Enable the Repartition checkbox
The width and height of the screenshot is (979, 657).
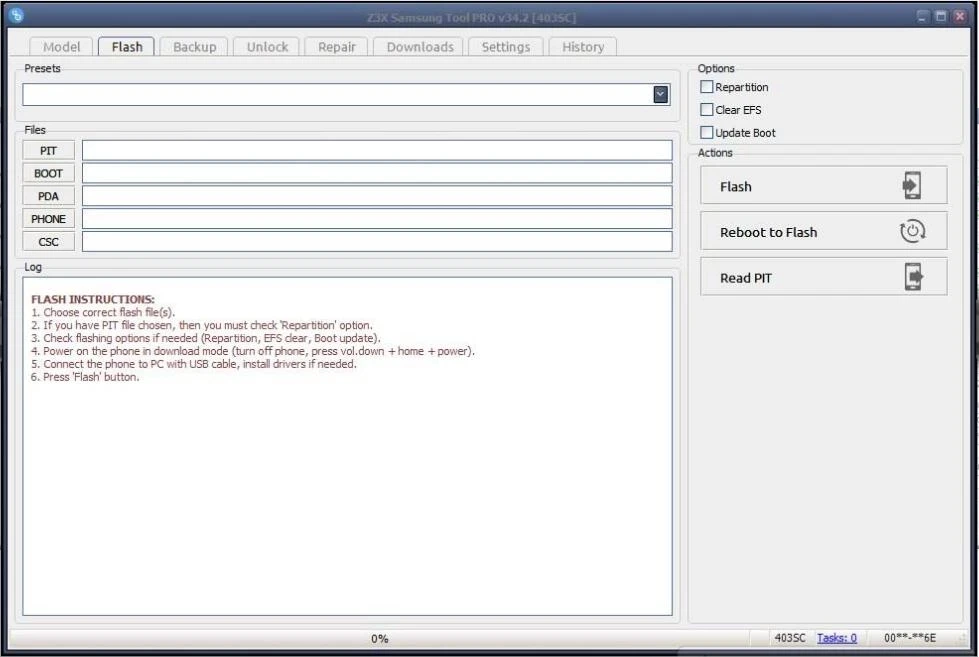click(x=706, y=87)
